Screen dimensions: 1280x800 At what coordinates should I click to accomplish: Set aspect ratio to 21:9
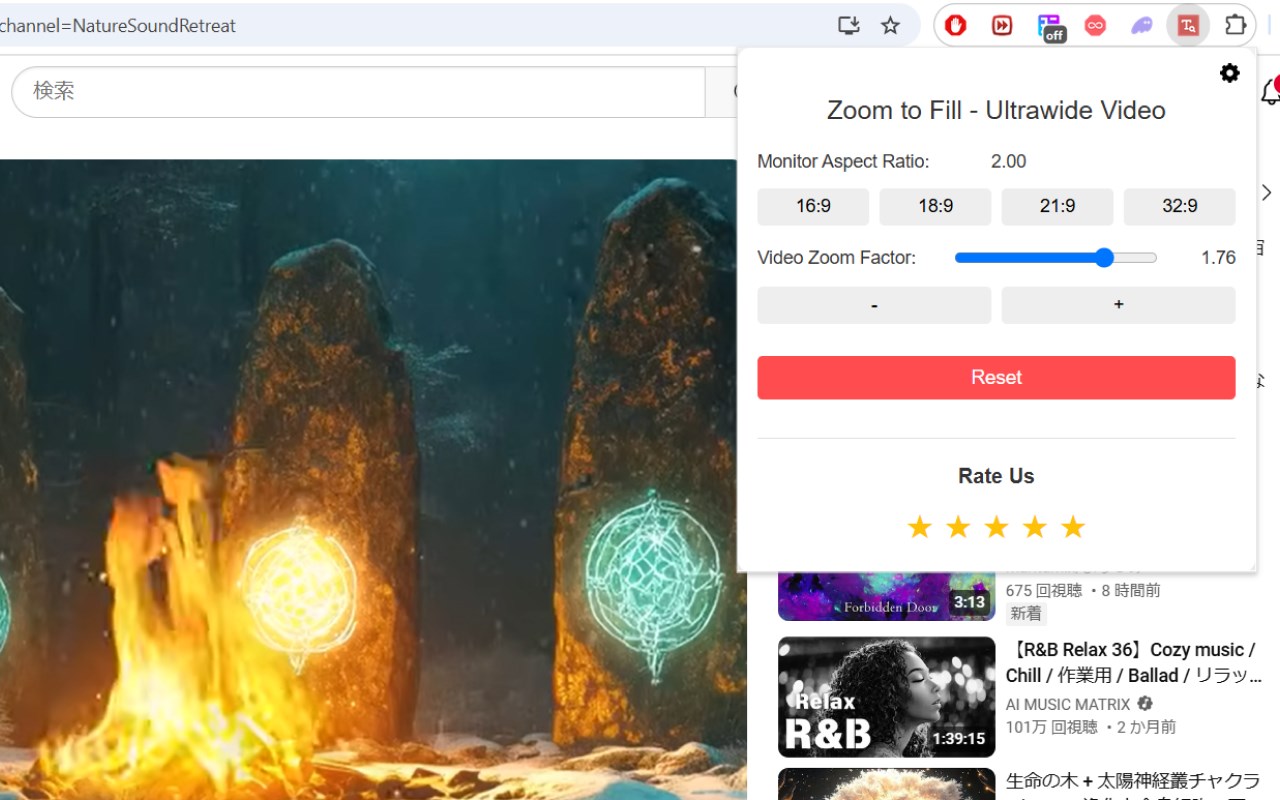[1057, 206]
